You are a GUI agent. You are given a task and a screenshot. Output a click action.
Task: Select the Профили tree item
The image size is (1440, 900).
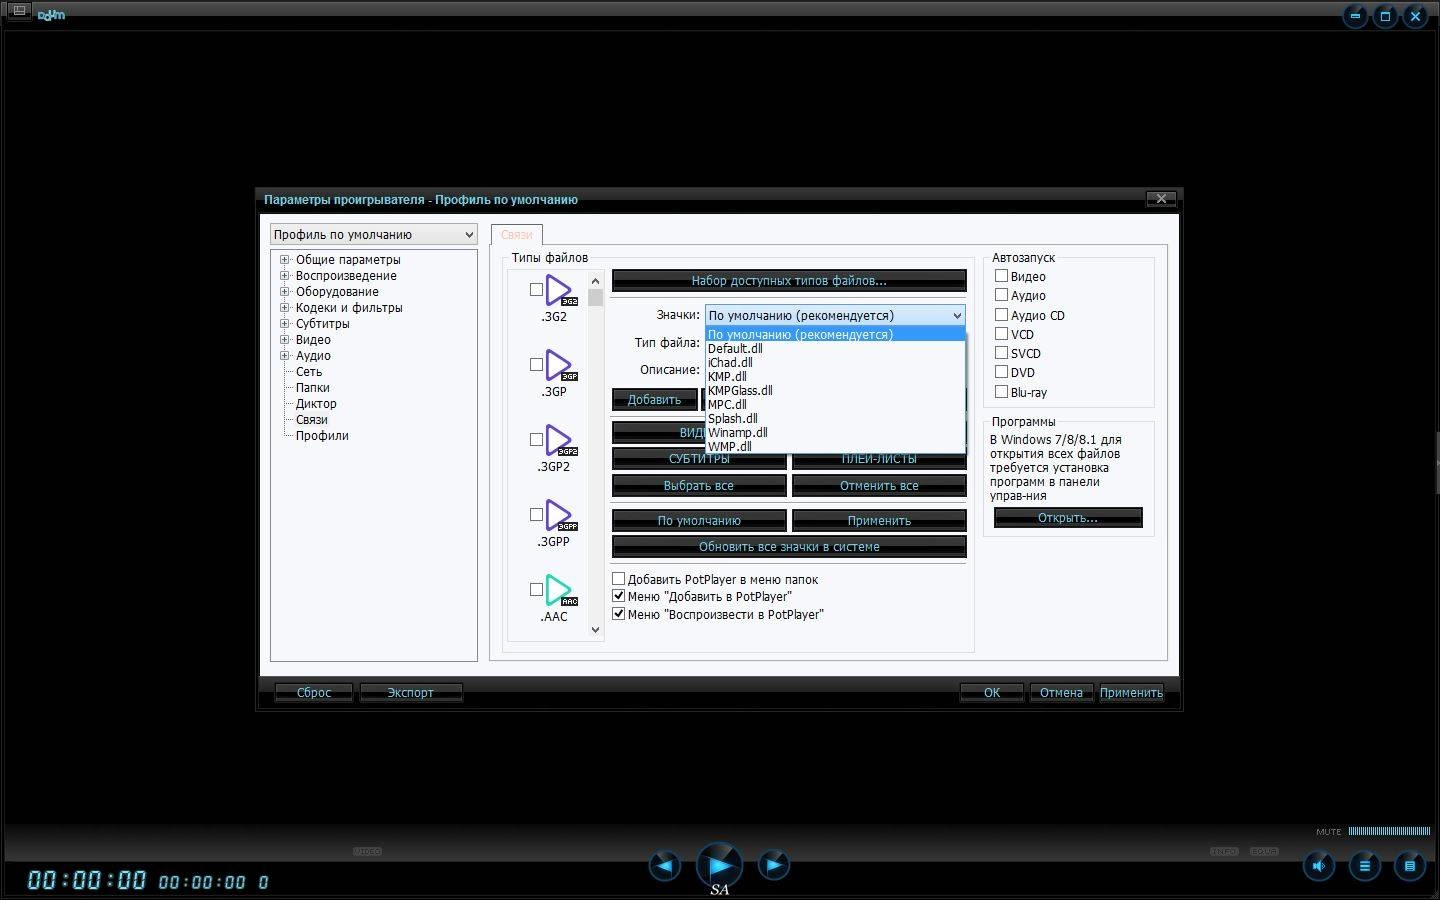click(x=322, y=435)
